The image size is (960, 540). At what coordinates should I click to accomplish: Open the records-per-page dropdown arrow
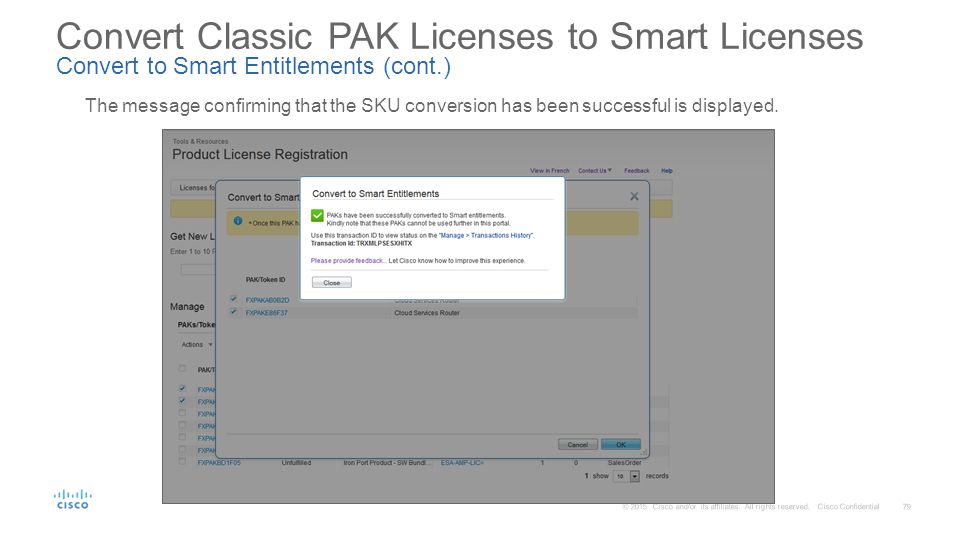coord(635,476)
